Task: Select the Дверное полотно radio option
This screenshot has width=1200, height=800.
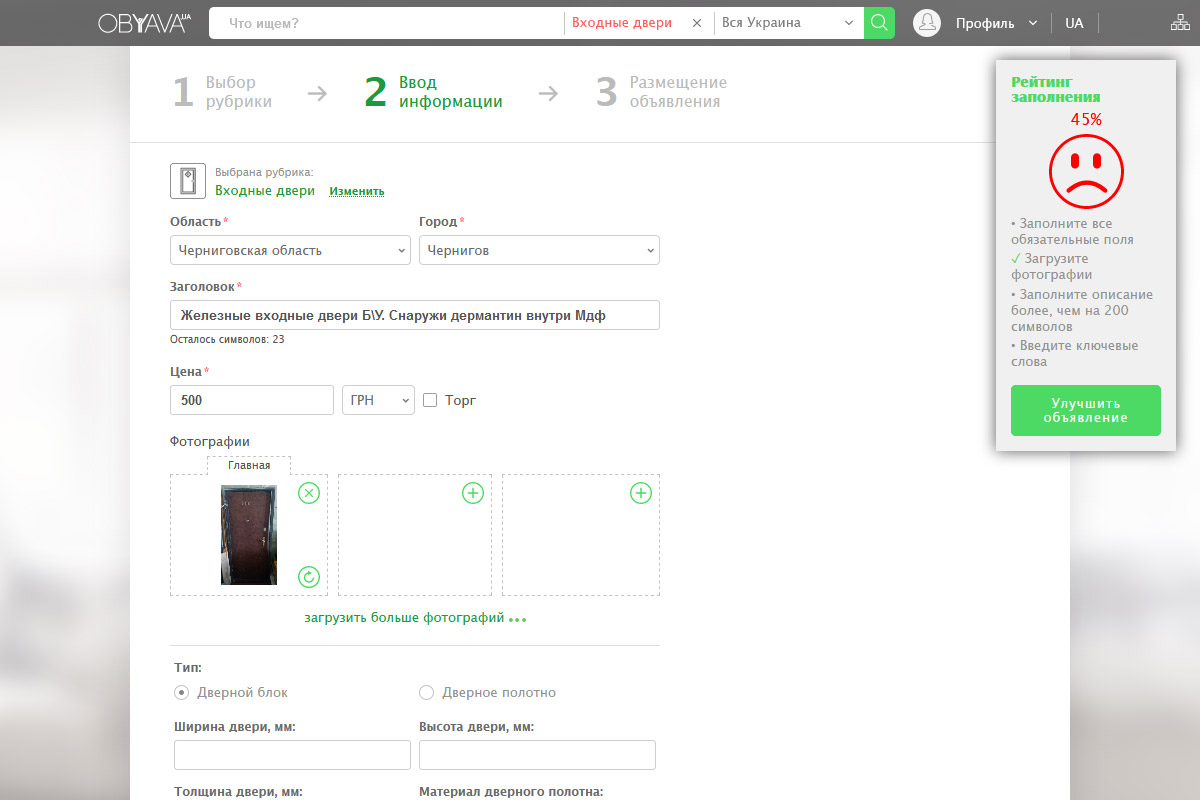Action: point(426,692)
